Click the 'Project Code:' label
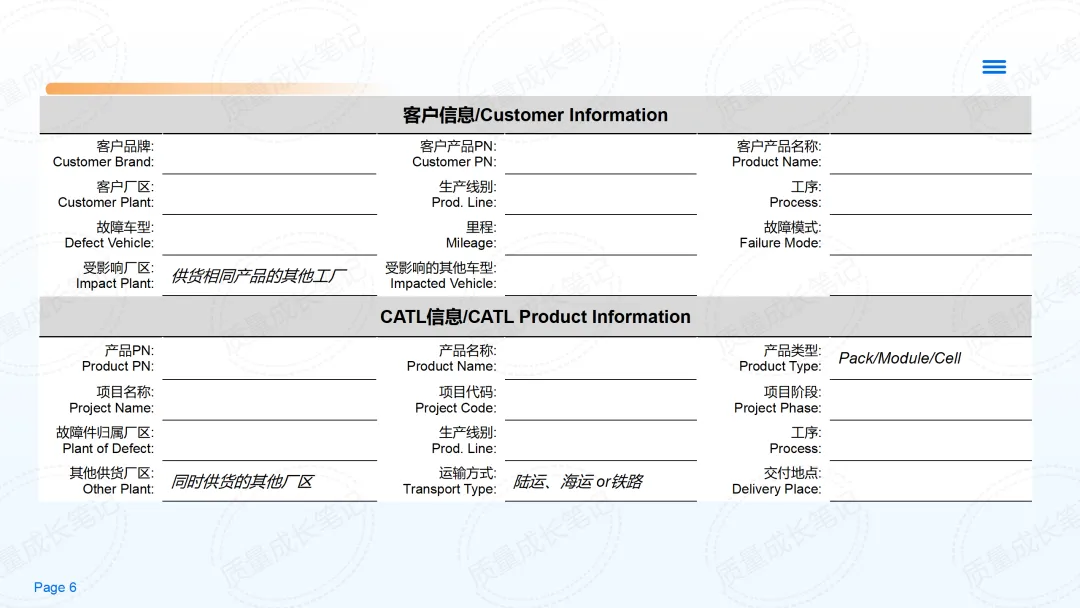 coord(455,408)
